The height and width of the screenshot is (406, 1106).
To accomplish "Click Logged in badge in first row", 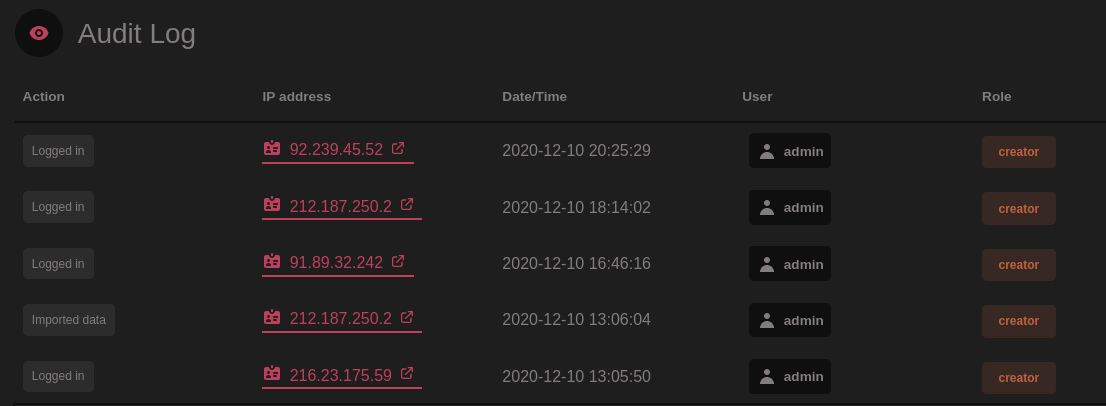I will pyautogui.click(x=58, y=151).
